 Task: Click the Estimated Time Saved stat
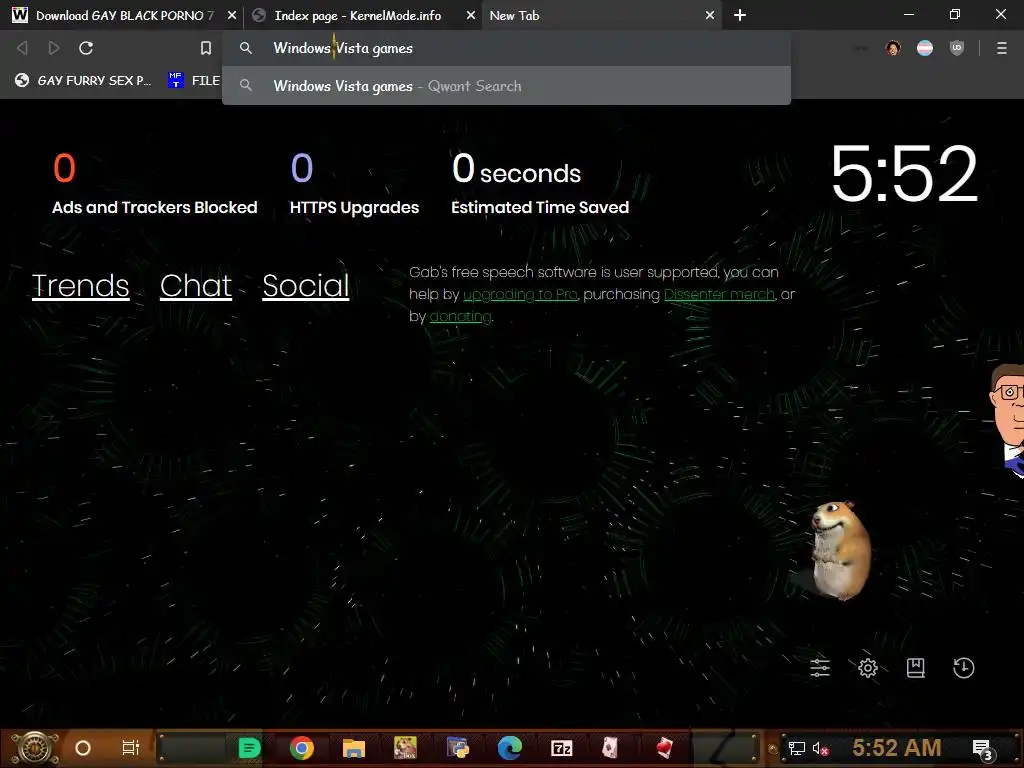539,184
